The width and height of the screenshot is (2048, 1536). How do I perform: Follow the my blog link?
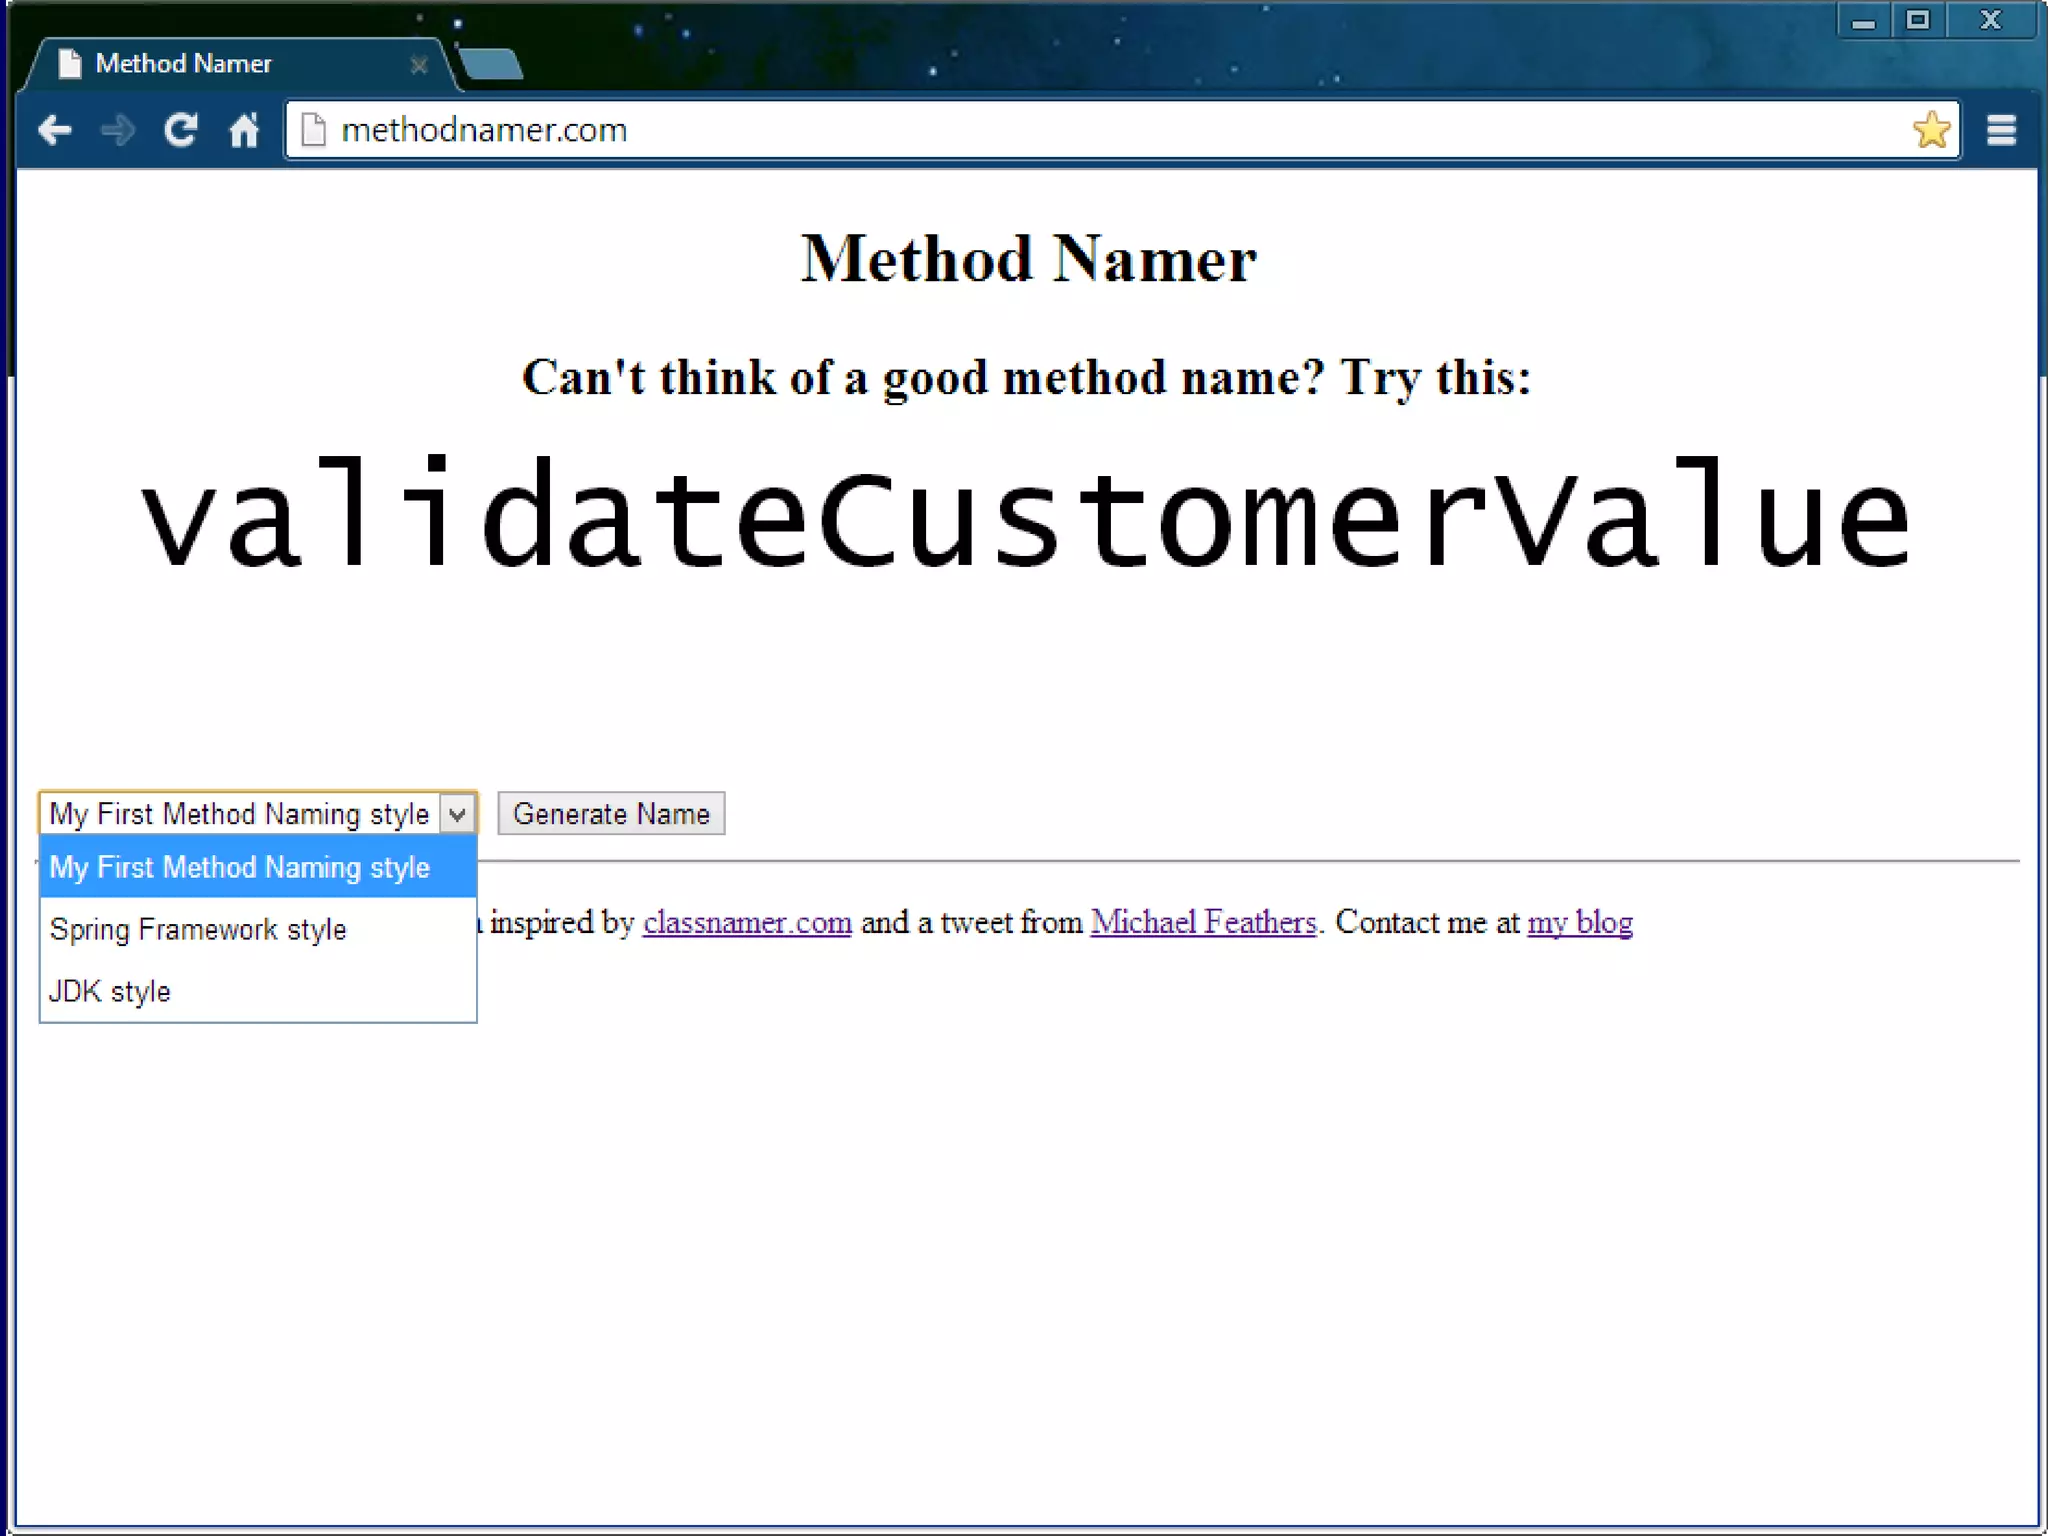1579,922
